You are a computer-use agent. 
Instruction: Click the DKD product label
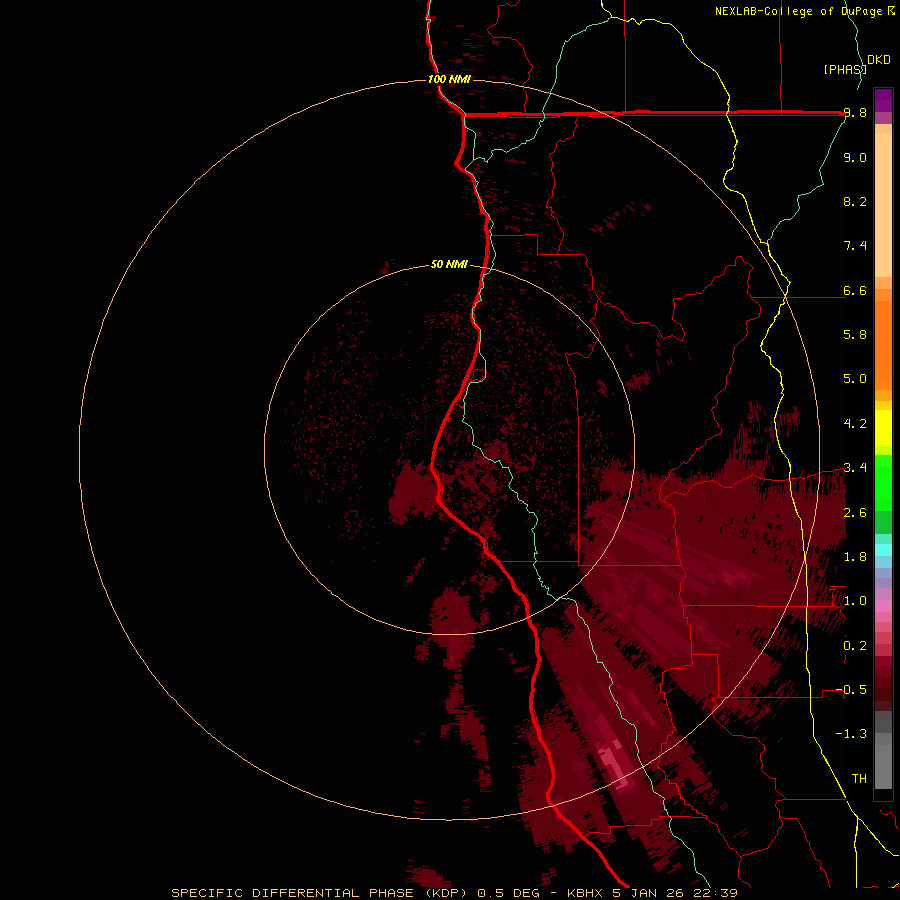[879, 60]
